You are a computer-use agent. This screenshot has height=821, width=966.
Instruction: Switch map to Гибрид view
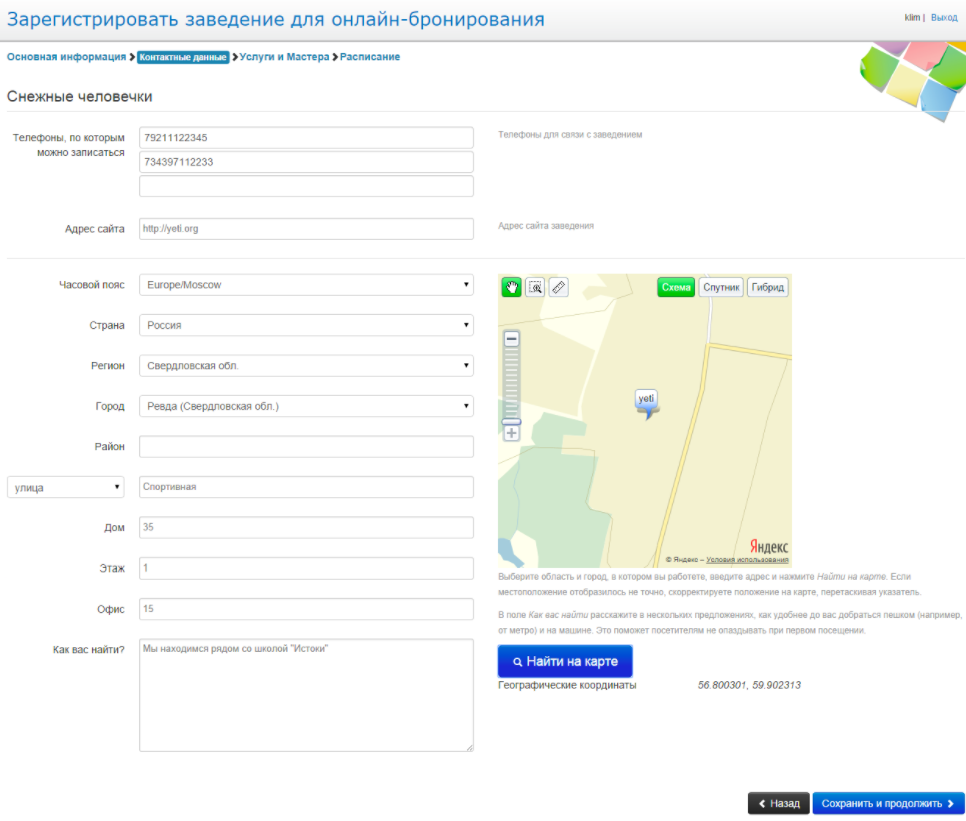[768, 287]
